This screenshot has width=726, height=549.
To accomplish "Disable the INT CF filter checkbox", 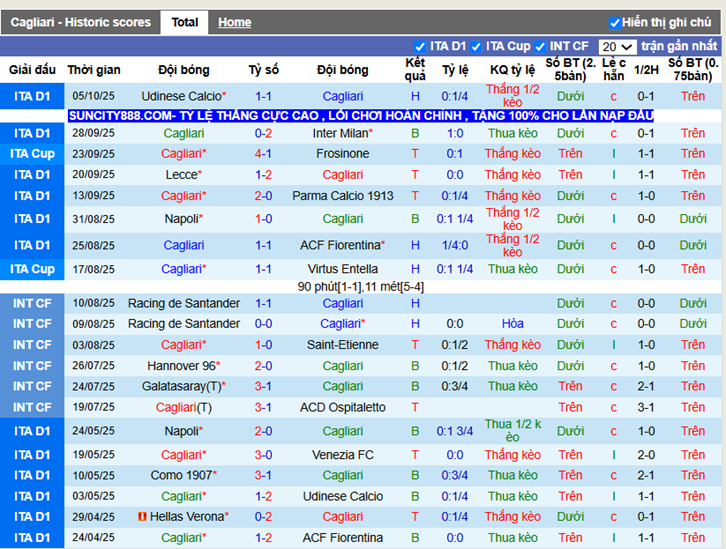I will click(x=540, y=46).
